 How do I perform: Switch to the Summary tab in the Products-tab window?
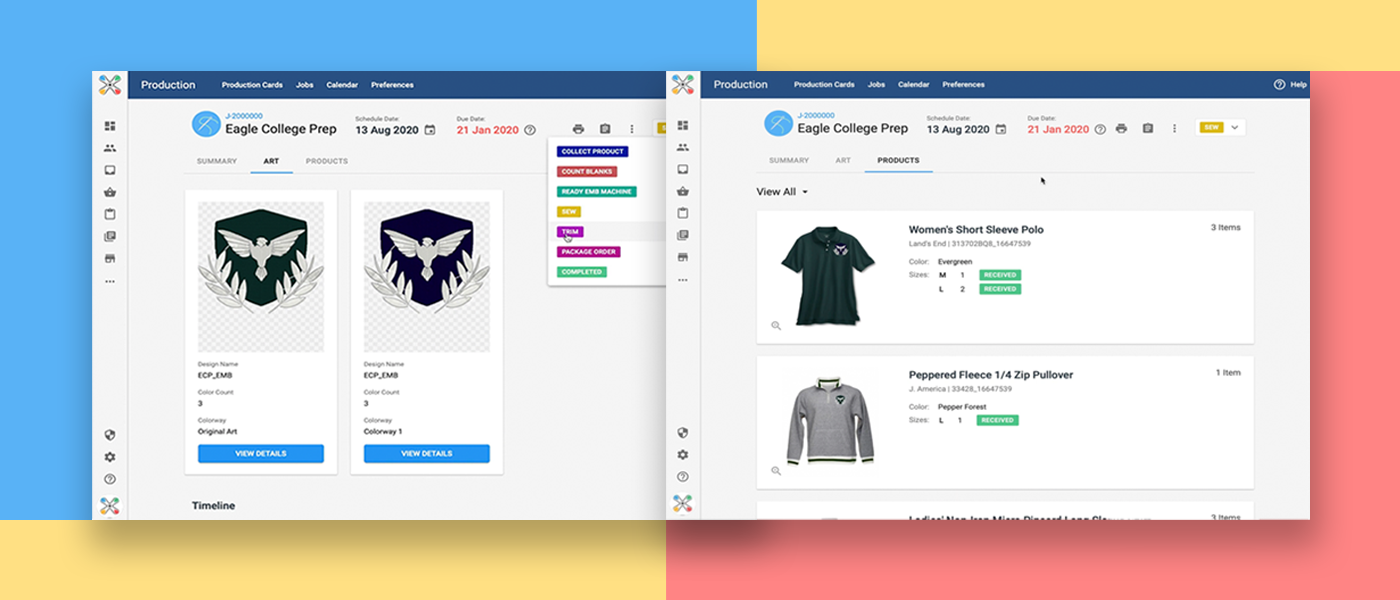click(789, 160)
